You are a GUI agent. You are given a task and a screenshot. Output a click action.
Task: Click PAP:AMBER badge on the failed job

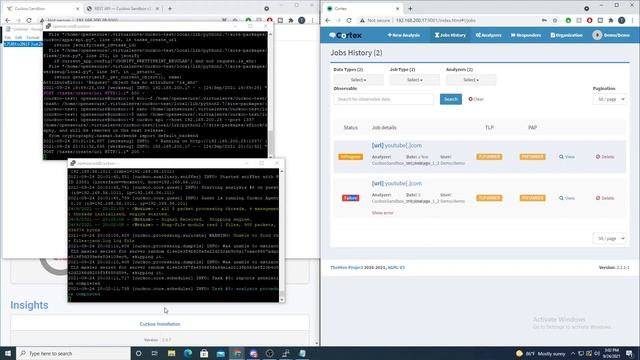click(x=532, y=198)
